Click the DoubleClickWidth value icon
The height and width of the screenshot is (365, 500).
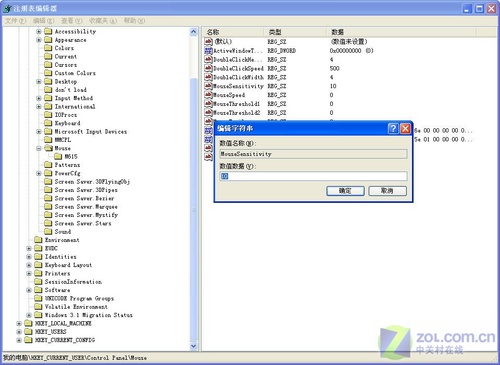click(x=208, y=77)
